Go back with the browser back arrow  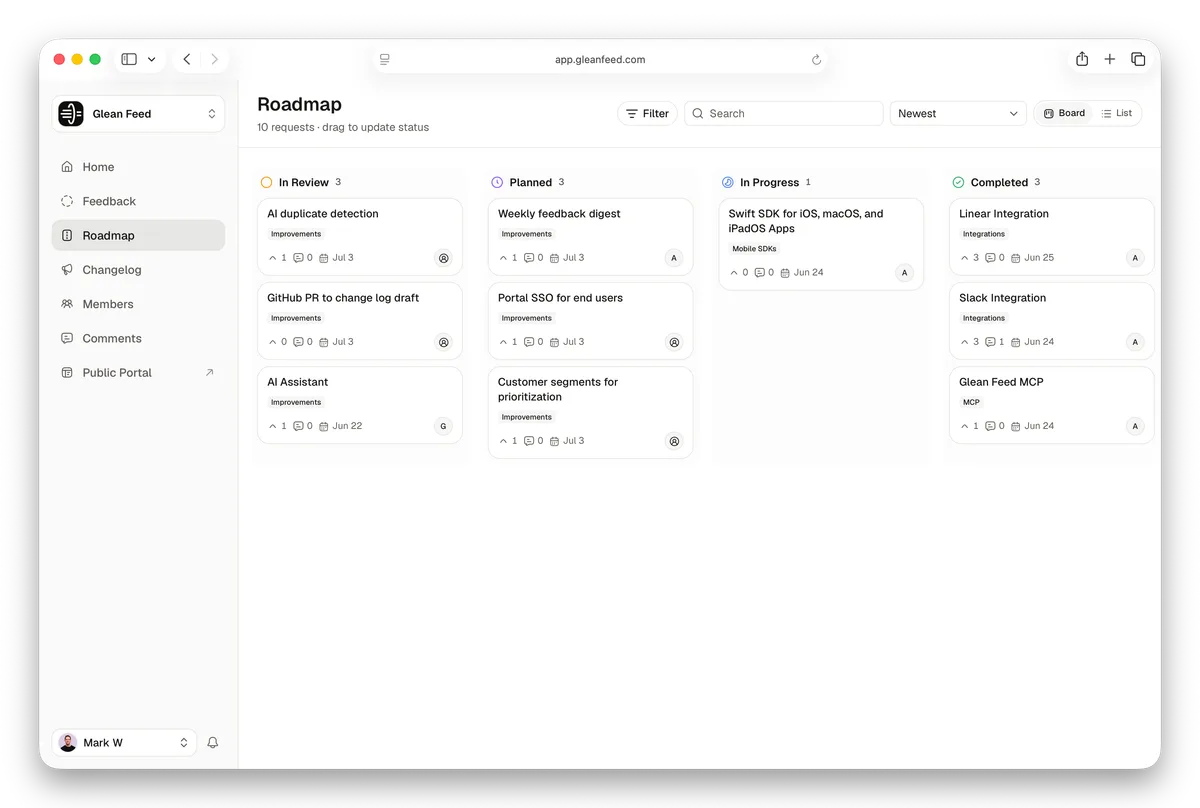click(x=187, y=59)
